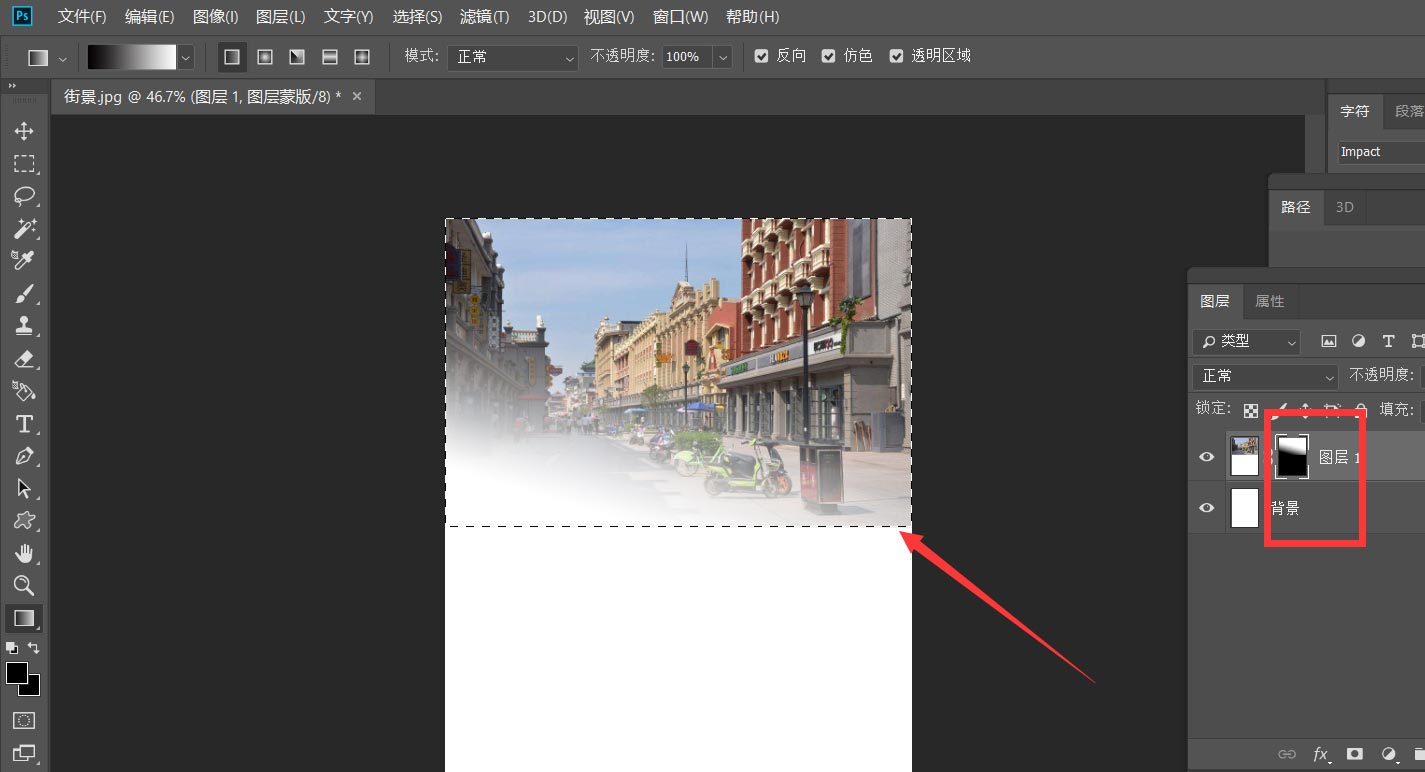Screen dimensions: 1425x772
Task: Open the 图像(I) menu
Action: click(215, 17)
